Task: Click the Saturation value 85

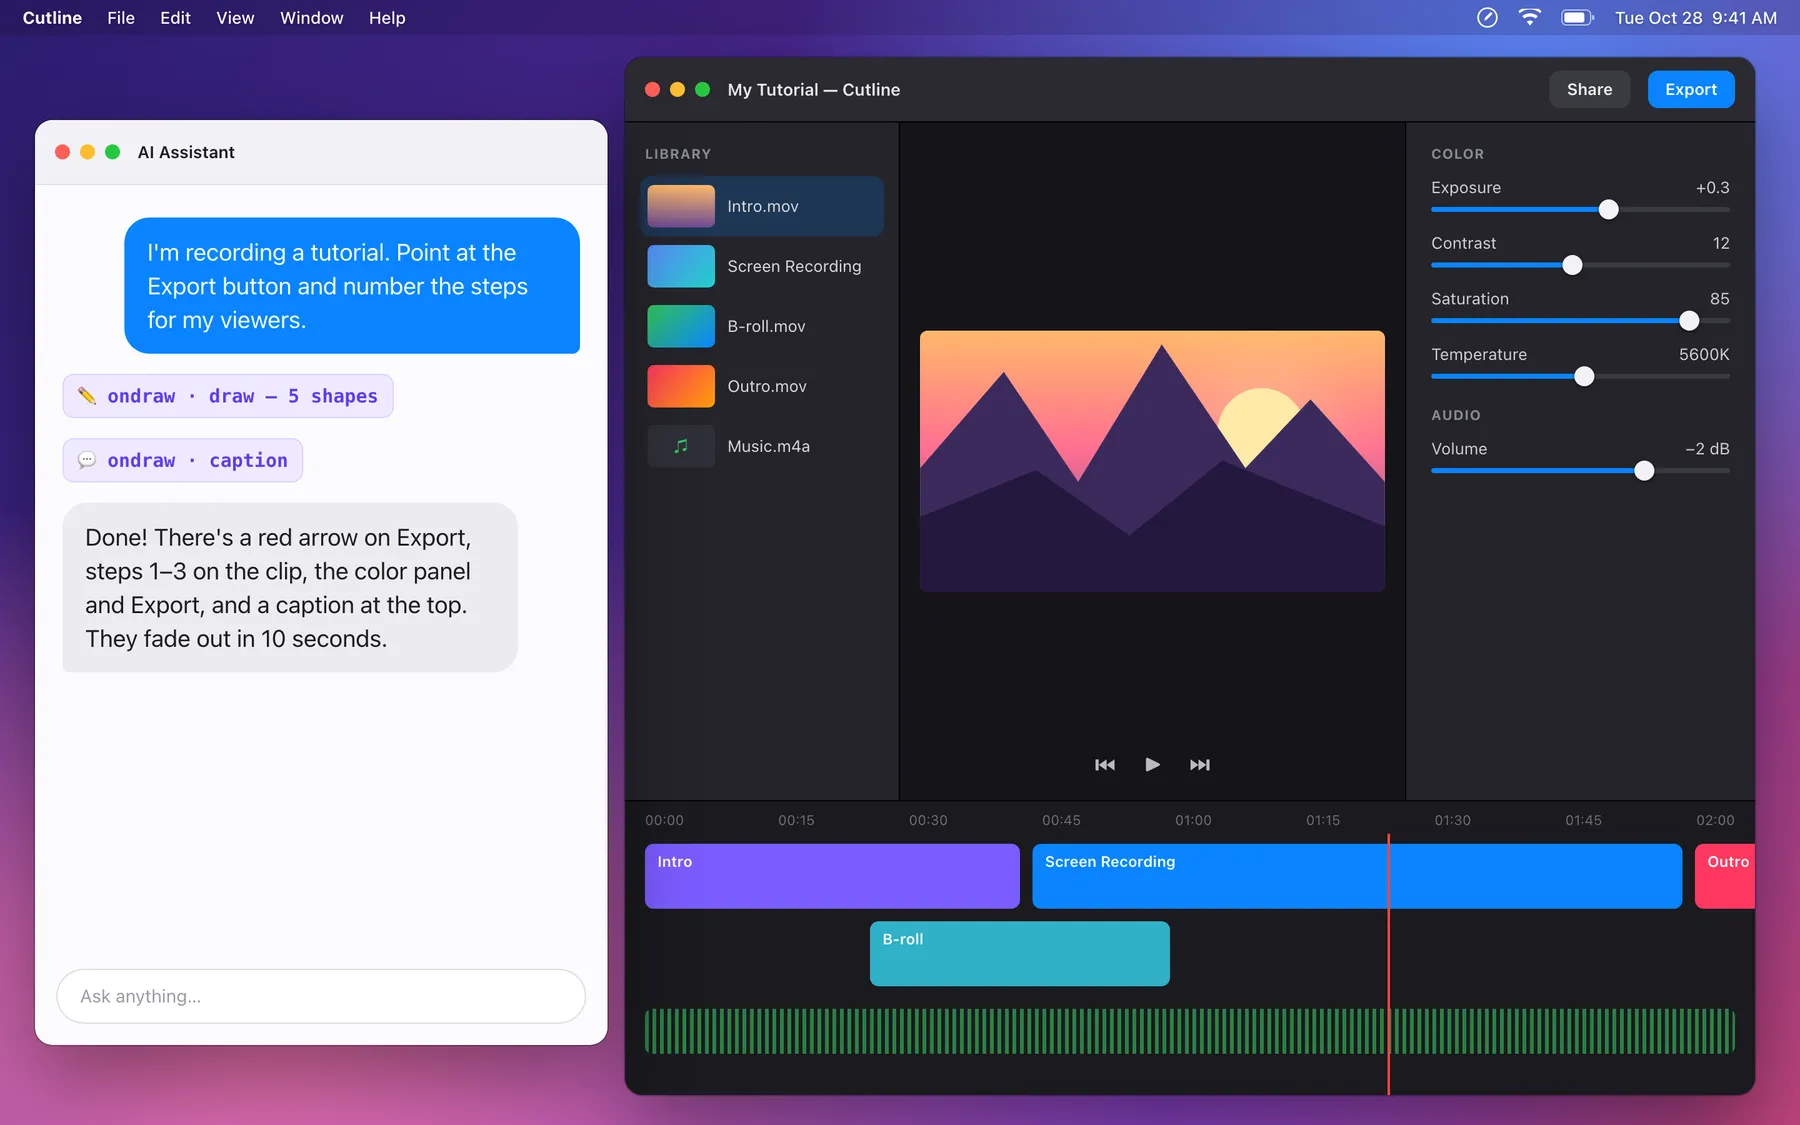Action: [x=1720, y=299]
